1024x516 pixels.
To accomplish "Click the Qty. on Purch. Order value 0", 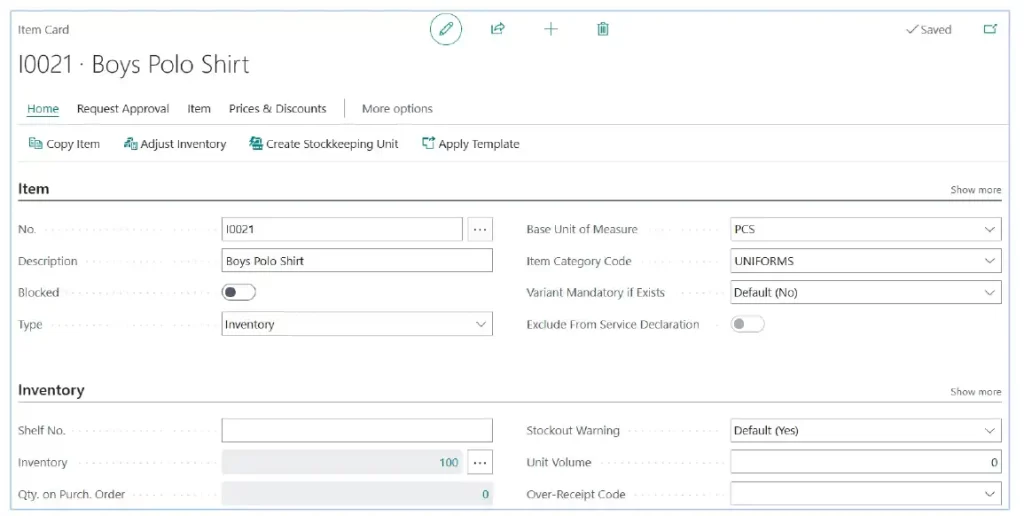I will 485,494.
